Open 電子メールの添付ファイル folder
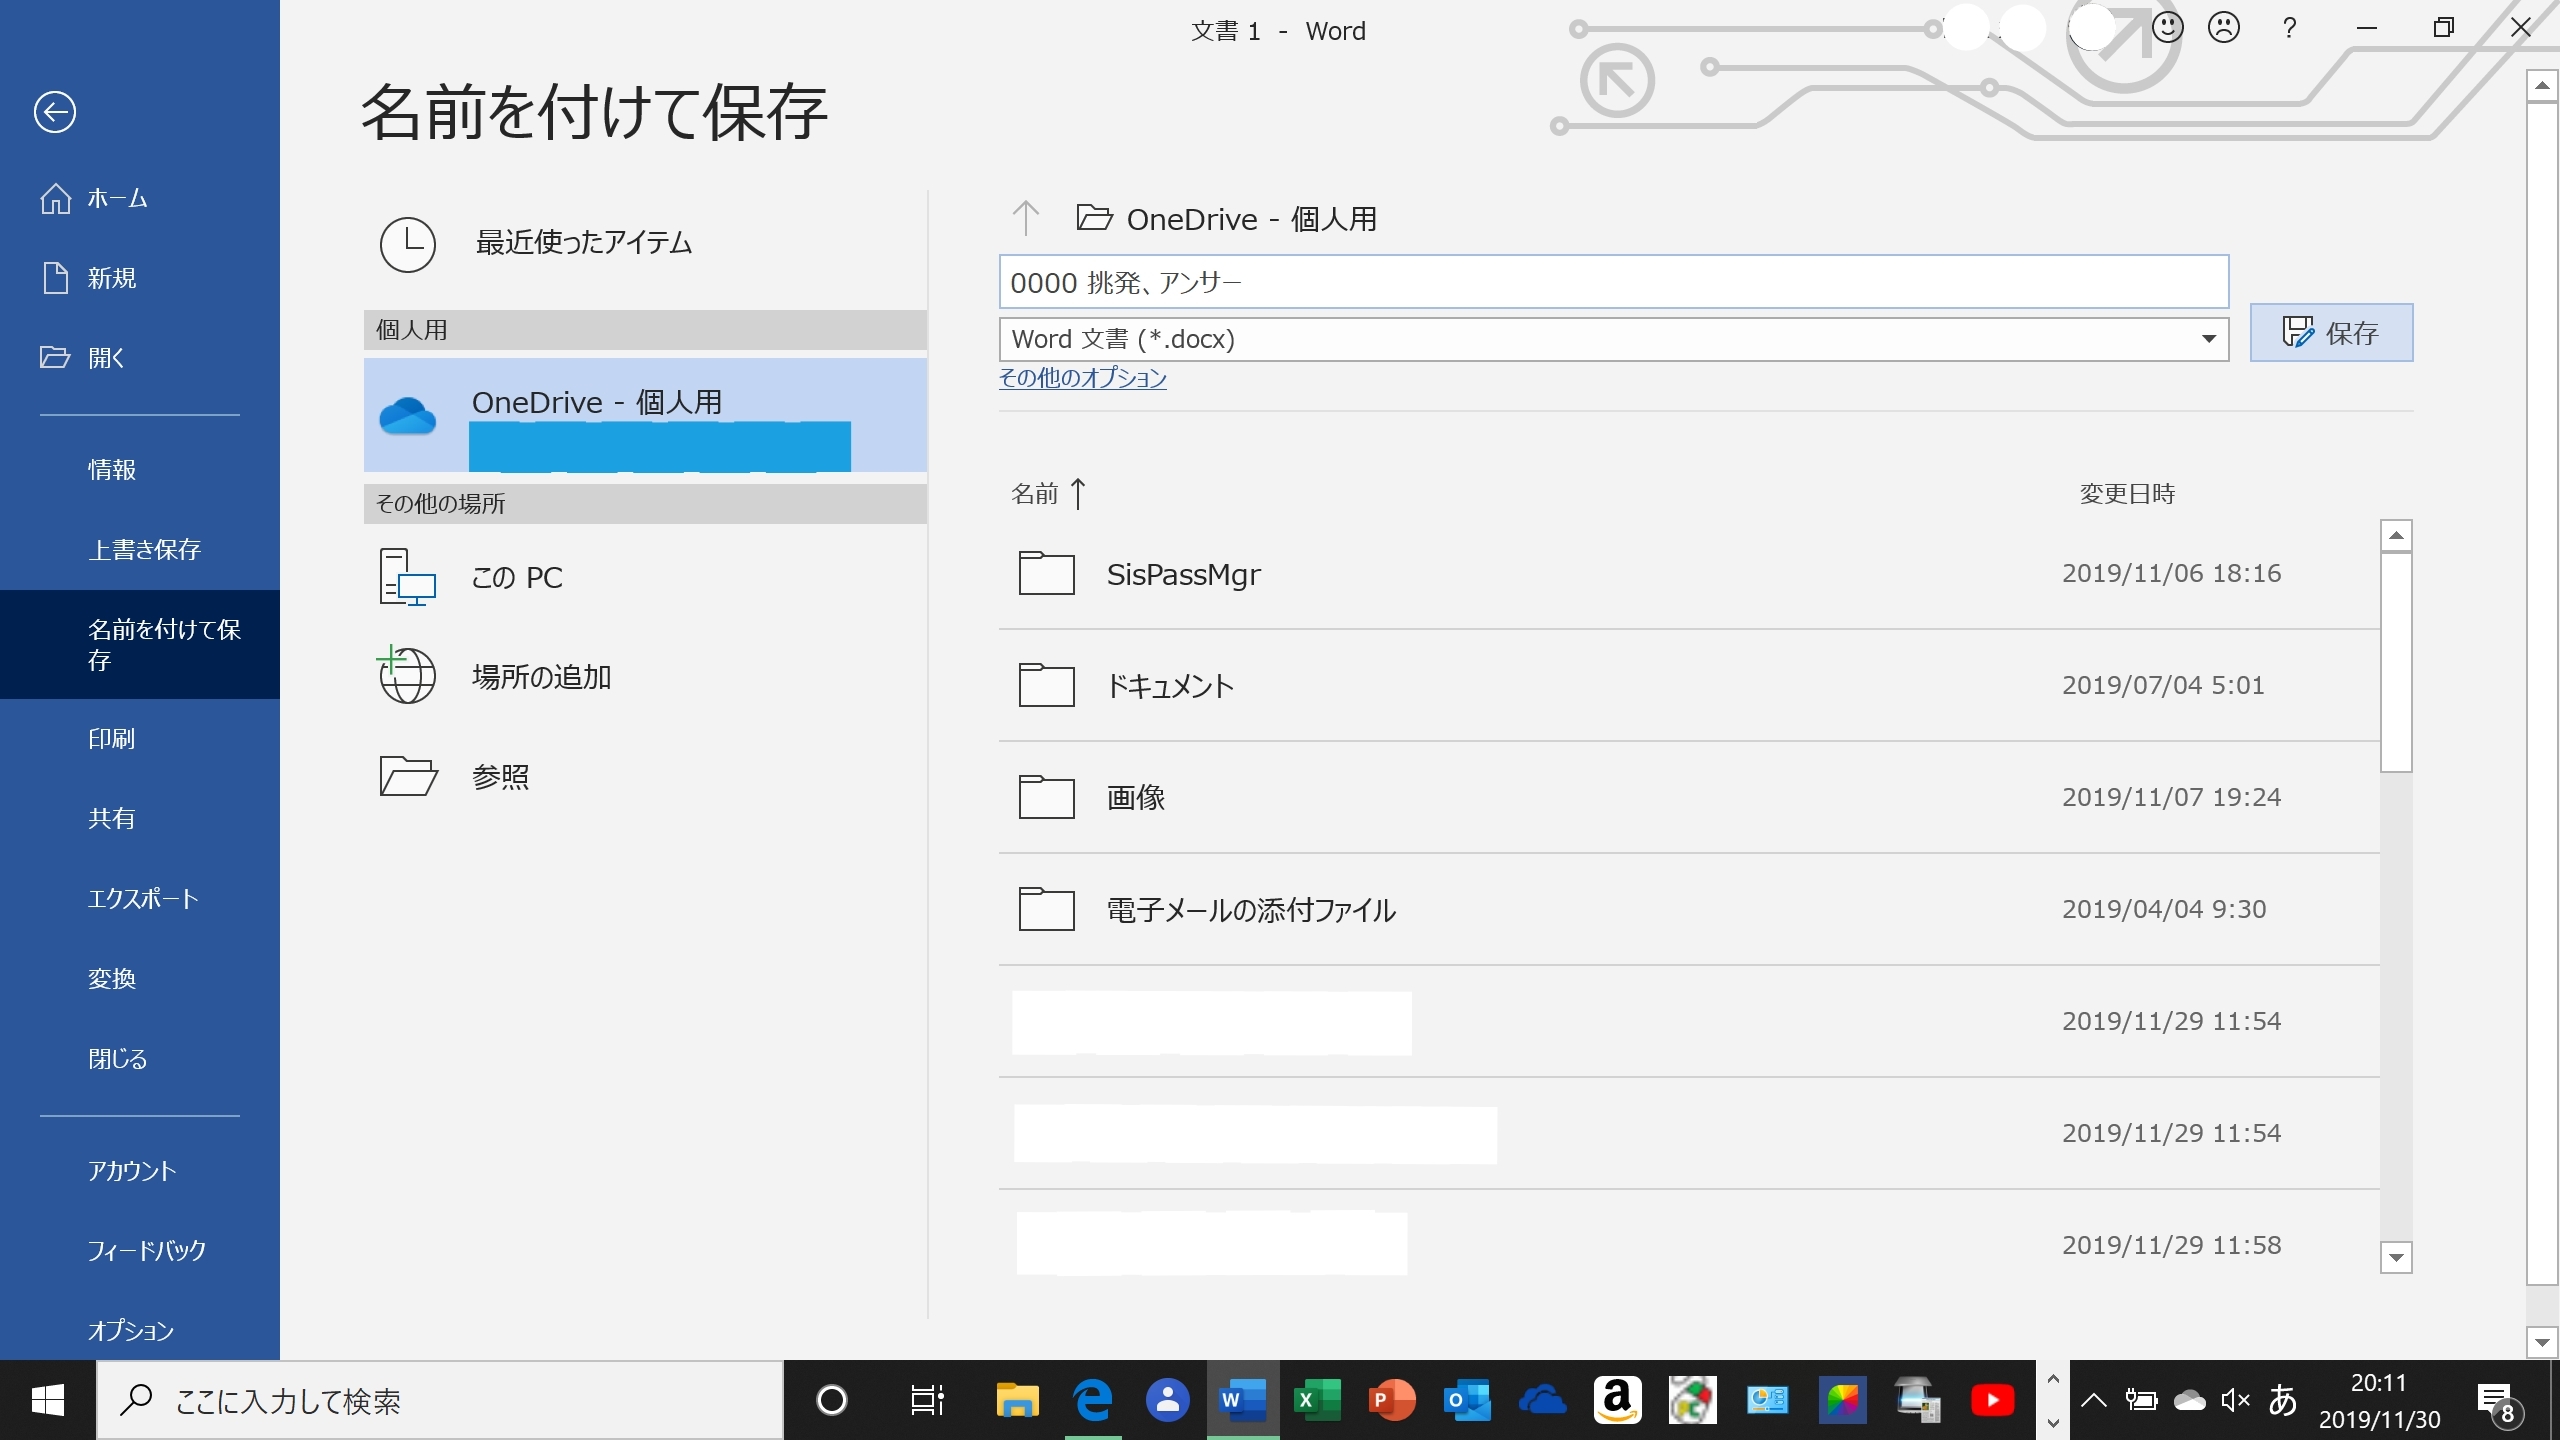 [x=1689, y=910]
